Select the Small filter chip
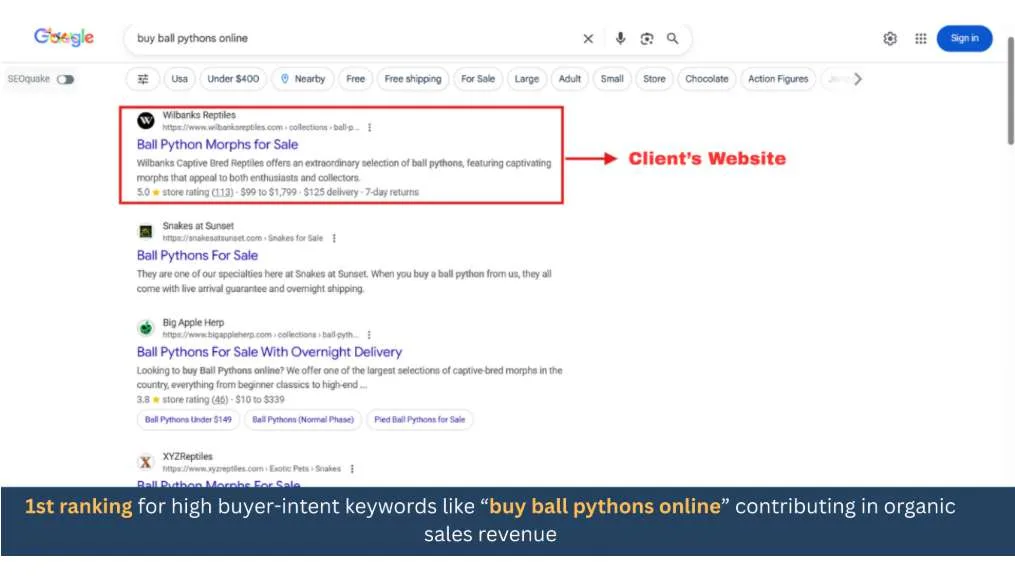 click(x=612, y=79)
